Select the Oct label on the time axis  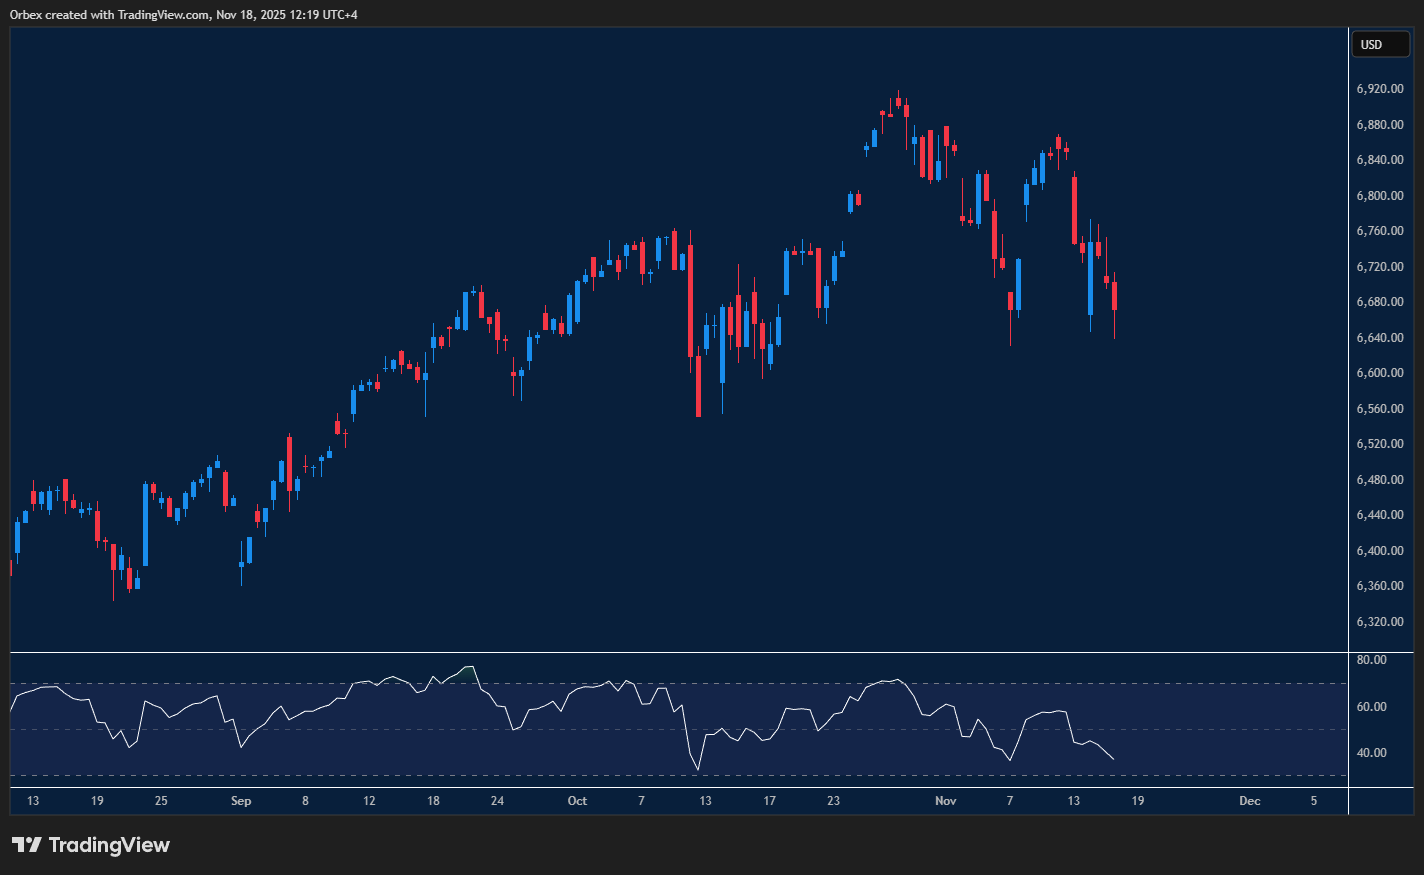pos(577,801)
